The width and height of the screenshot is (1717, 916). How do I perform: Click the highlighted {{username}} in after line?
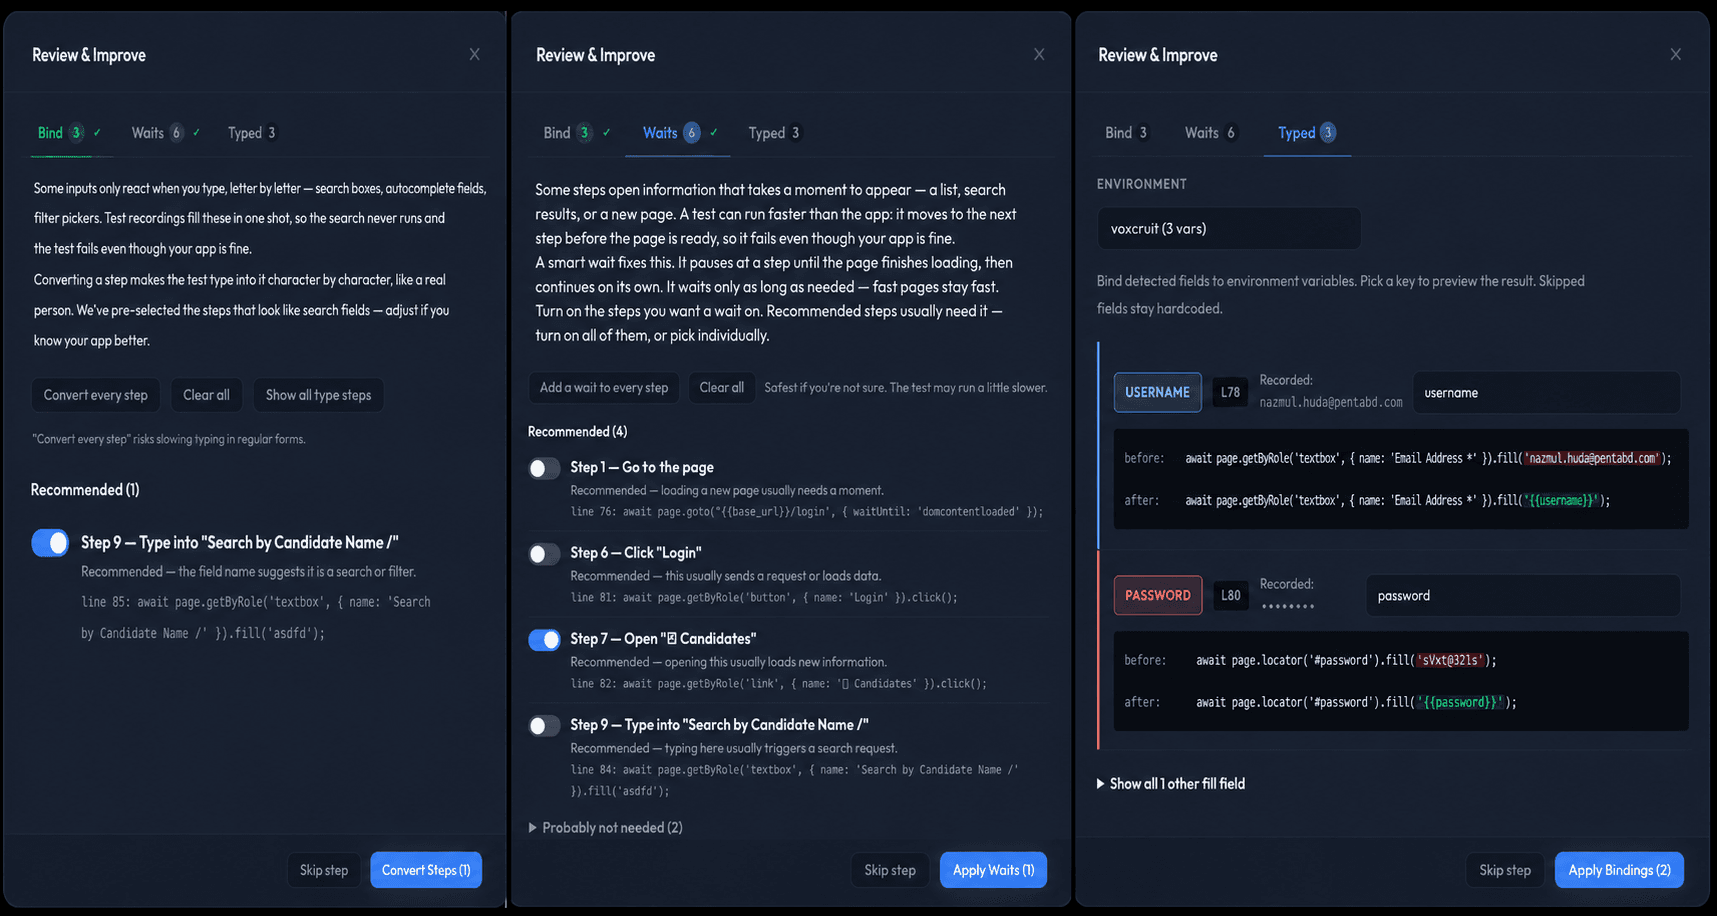pos(1561,500)
